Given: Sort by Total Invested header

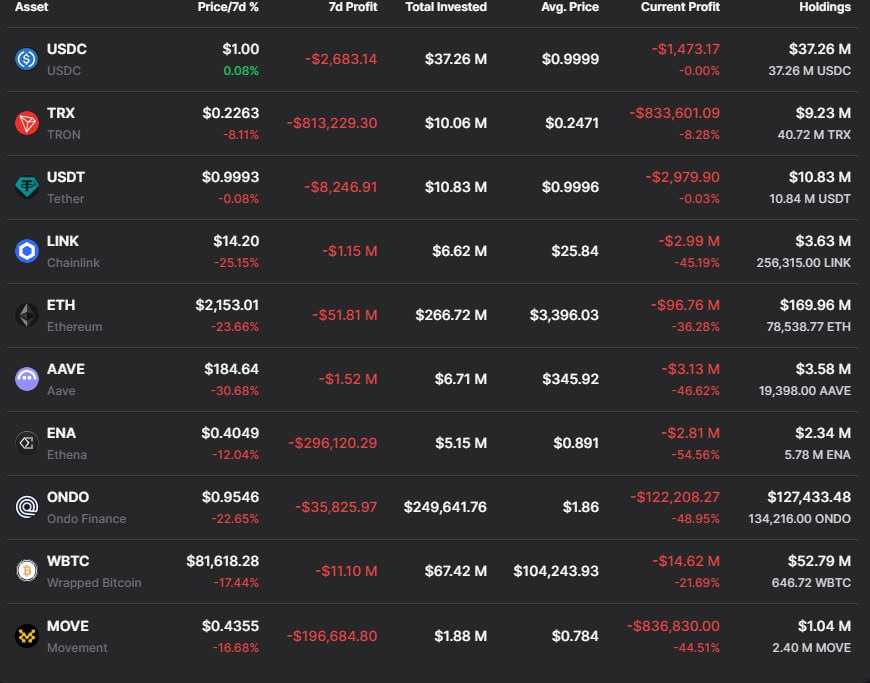Looking at the screenshot, I should click(446, 7).
